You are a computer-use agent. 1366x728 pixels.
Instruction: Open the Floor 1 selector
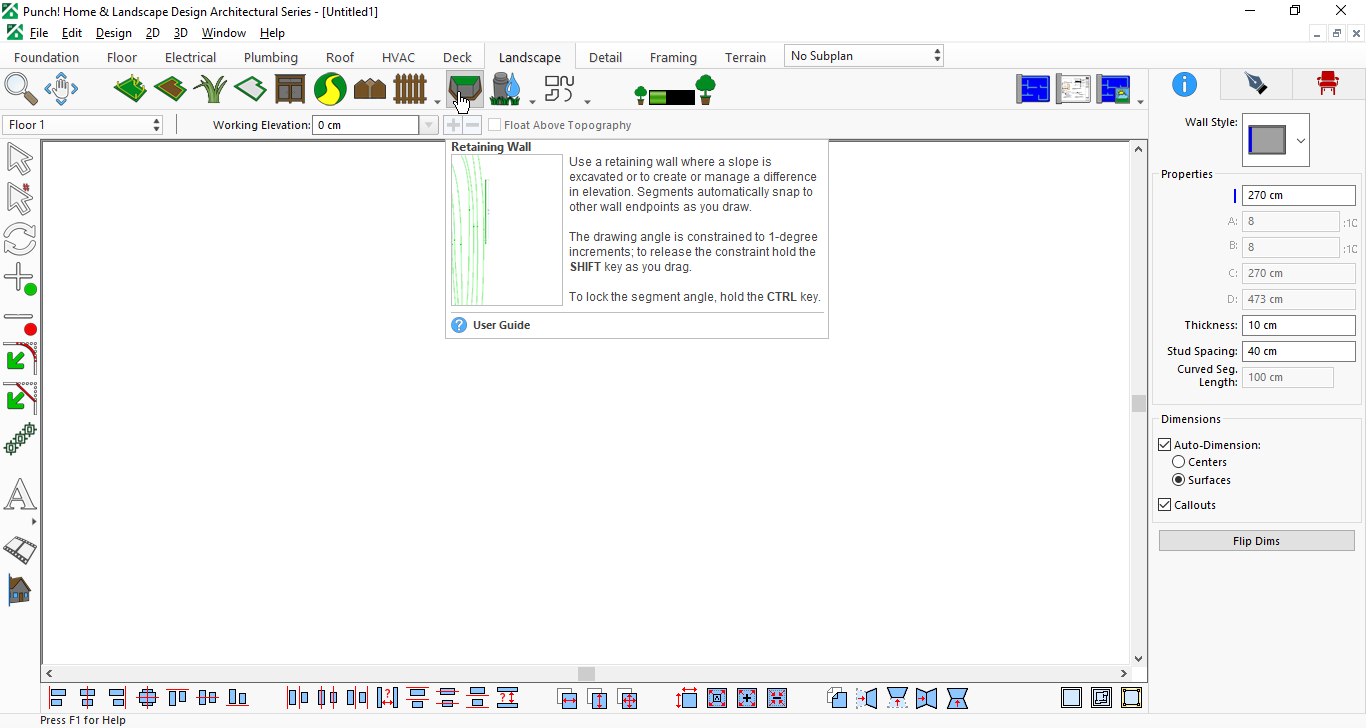click(83, 125)
